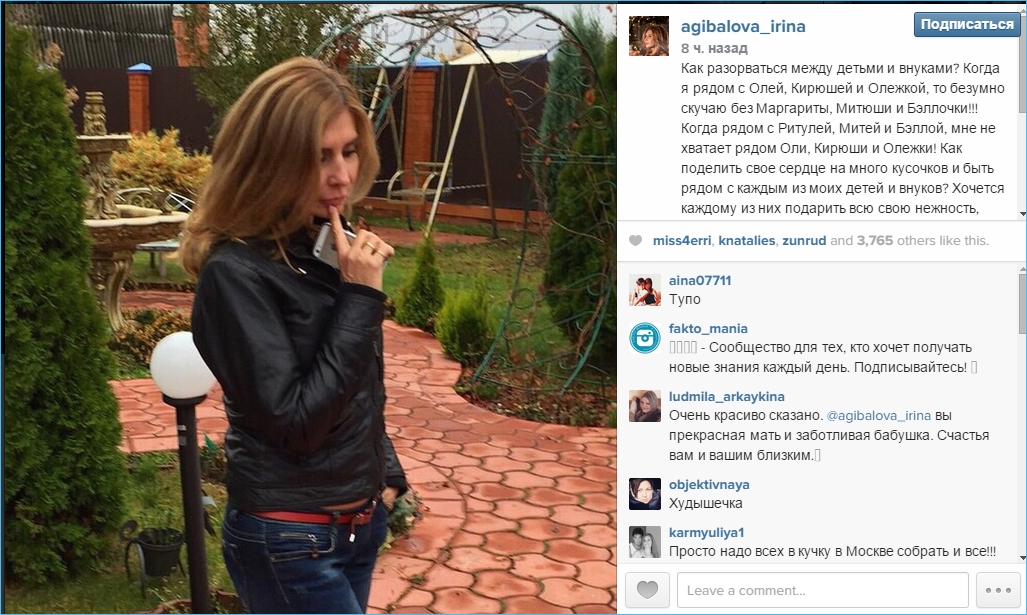The image size is (1027, 615).
Task: Click the Подписаться follow button
Action: coord(967,24)
